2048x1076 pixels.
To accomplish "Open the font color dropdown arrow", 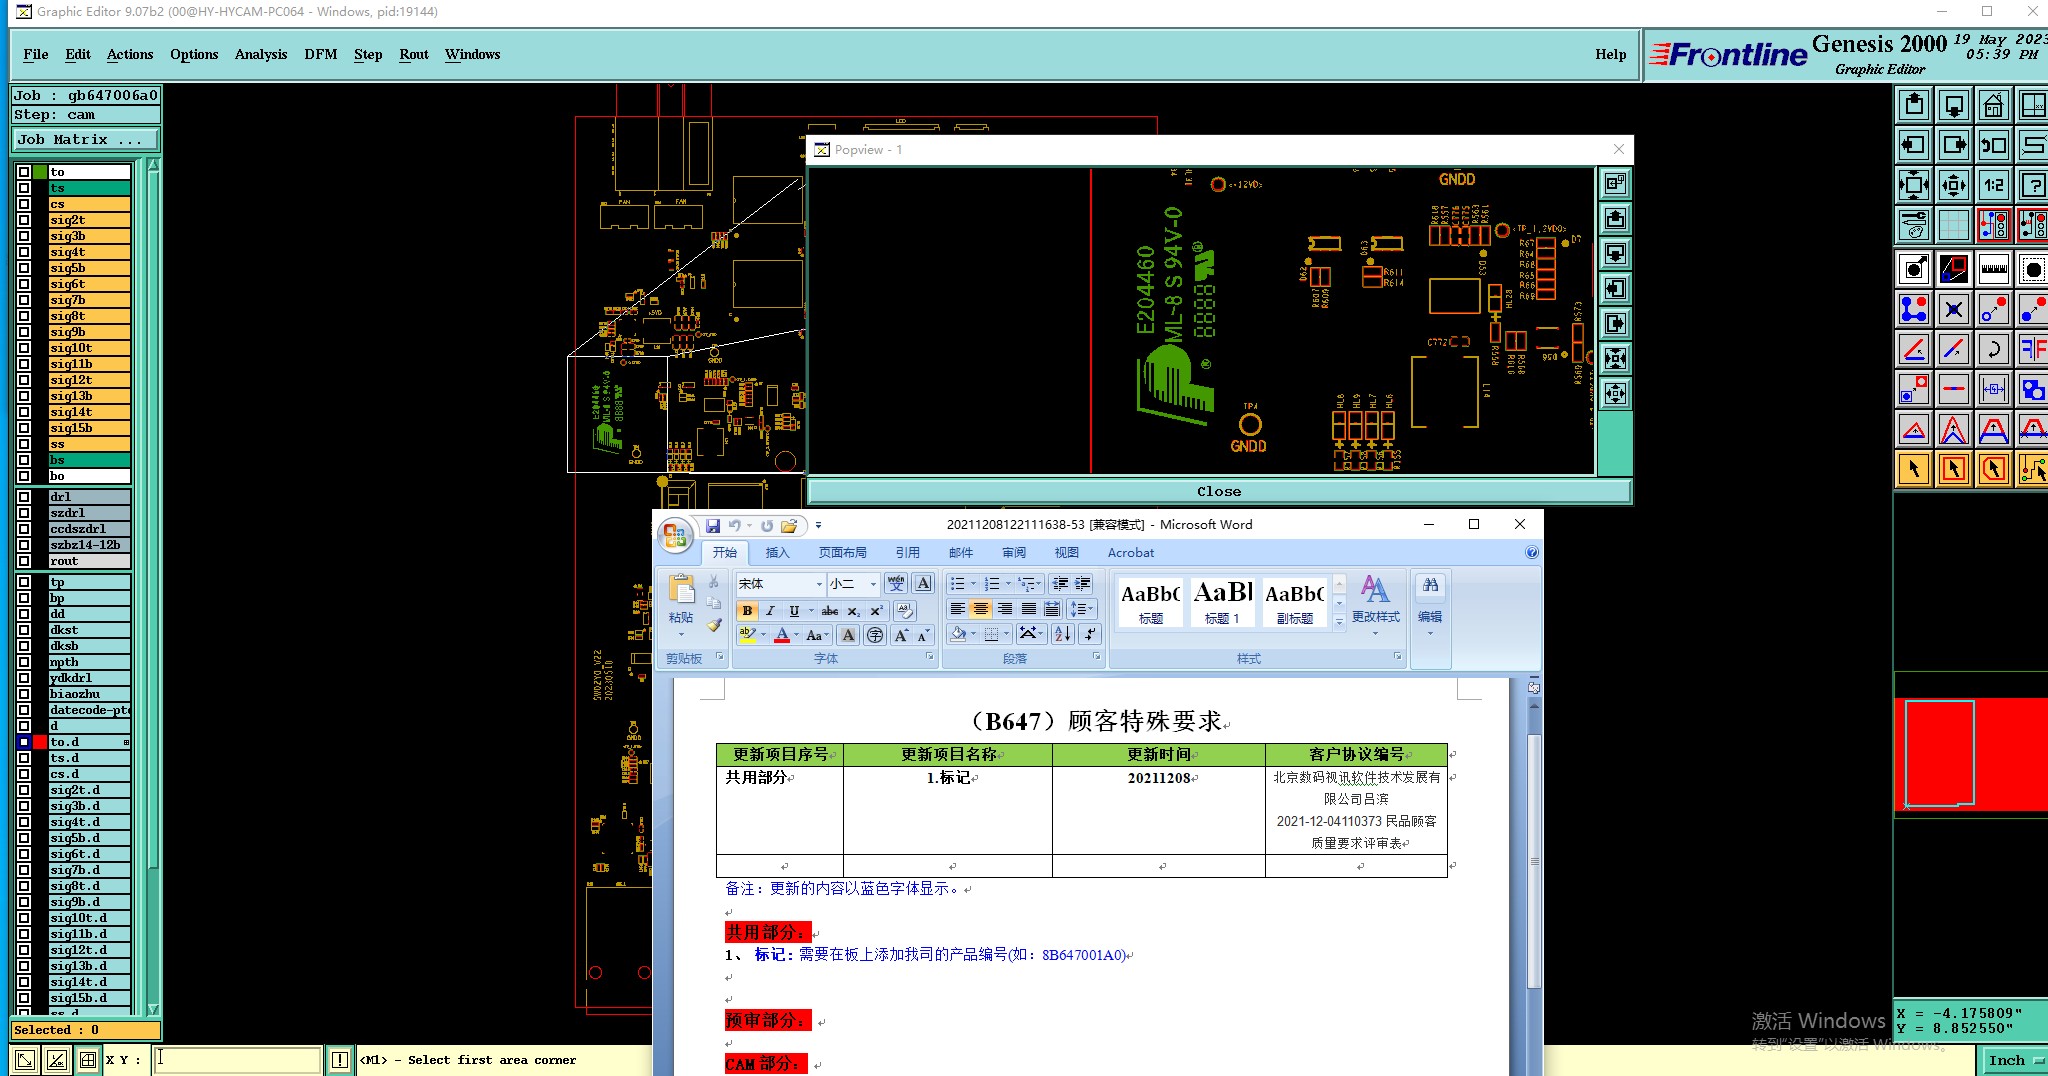I will click(x=796, y=635).
